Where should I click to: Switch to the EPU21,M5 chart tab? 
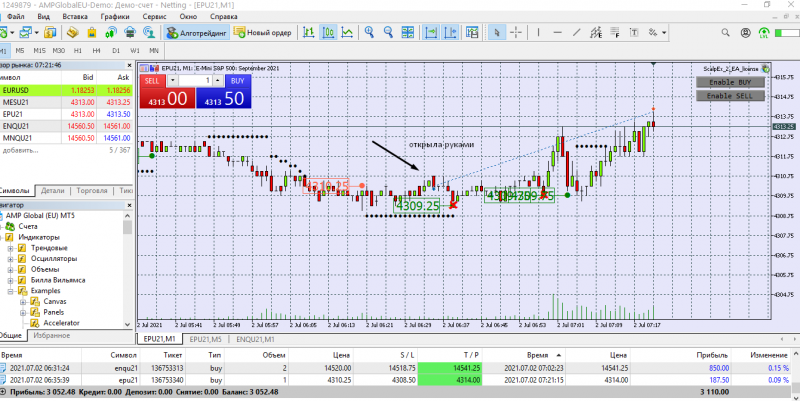[206, 339]
